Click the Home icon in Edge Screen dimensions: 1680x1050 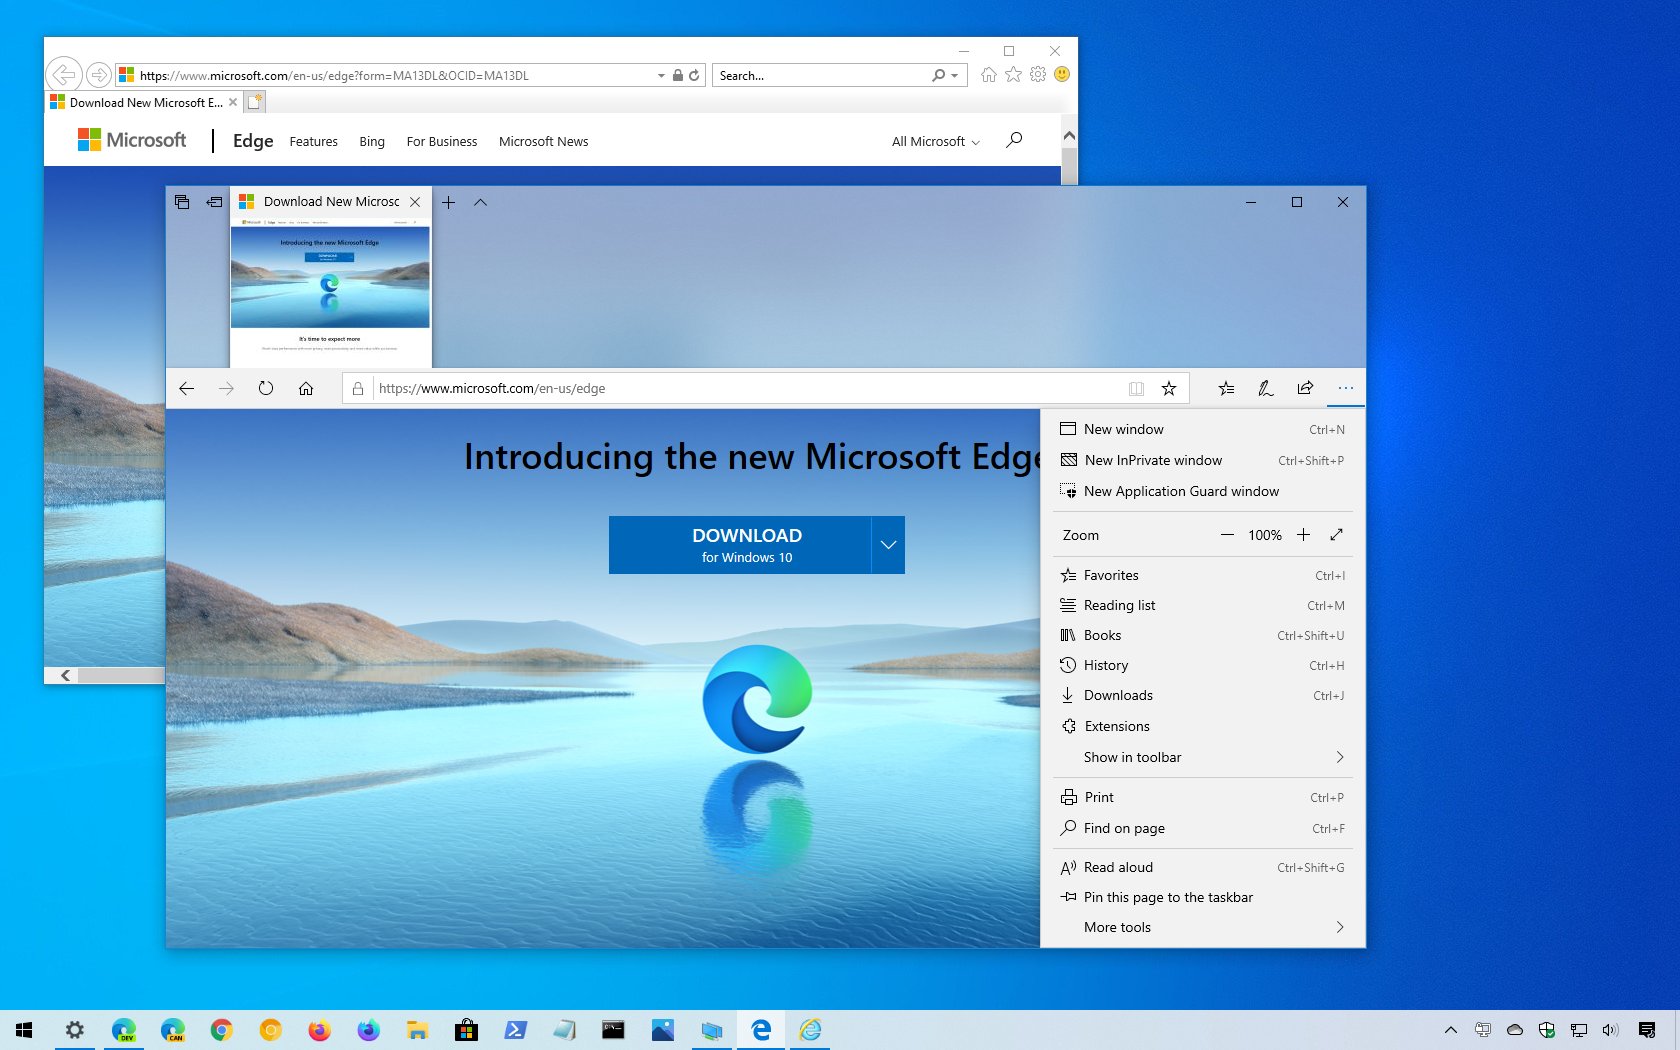pyautogui.click(x=306, y=388)
